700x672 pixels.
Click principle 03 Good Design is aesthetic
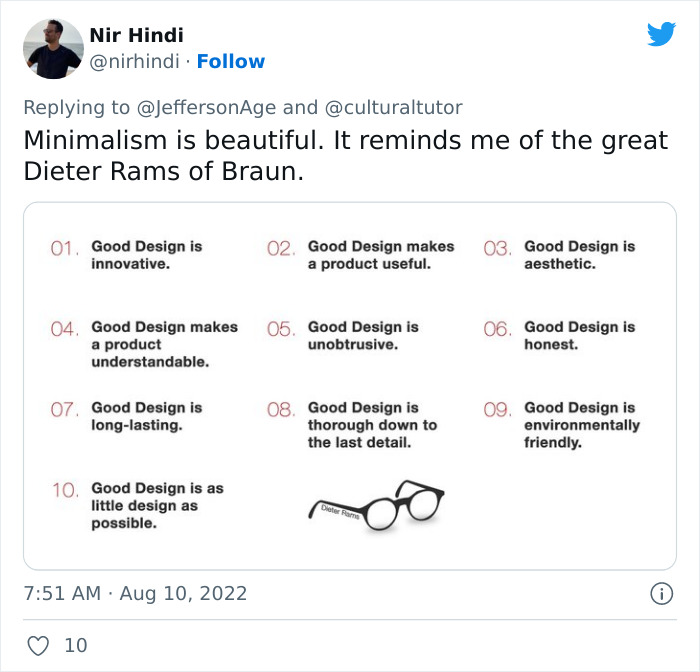(x=579, y=255)
